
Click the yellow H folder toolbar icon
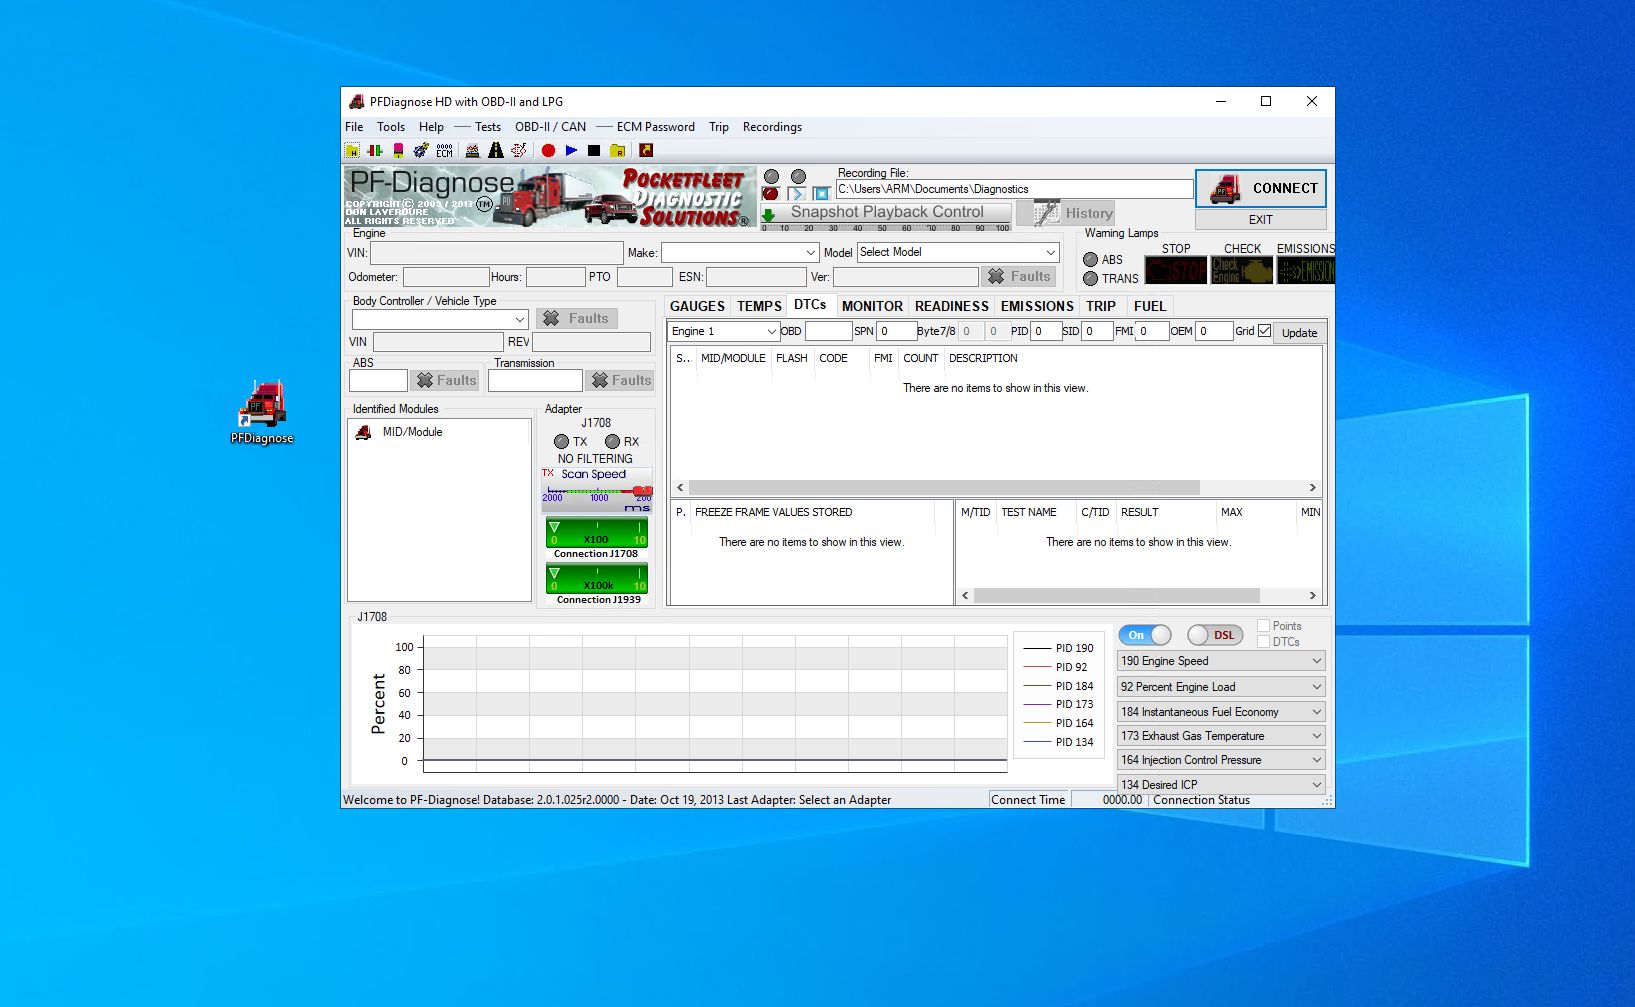click(352, 150)
